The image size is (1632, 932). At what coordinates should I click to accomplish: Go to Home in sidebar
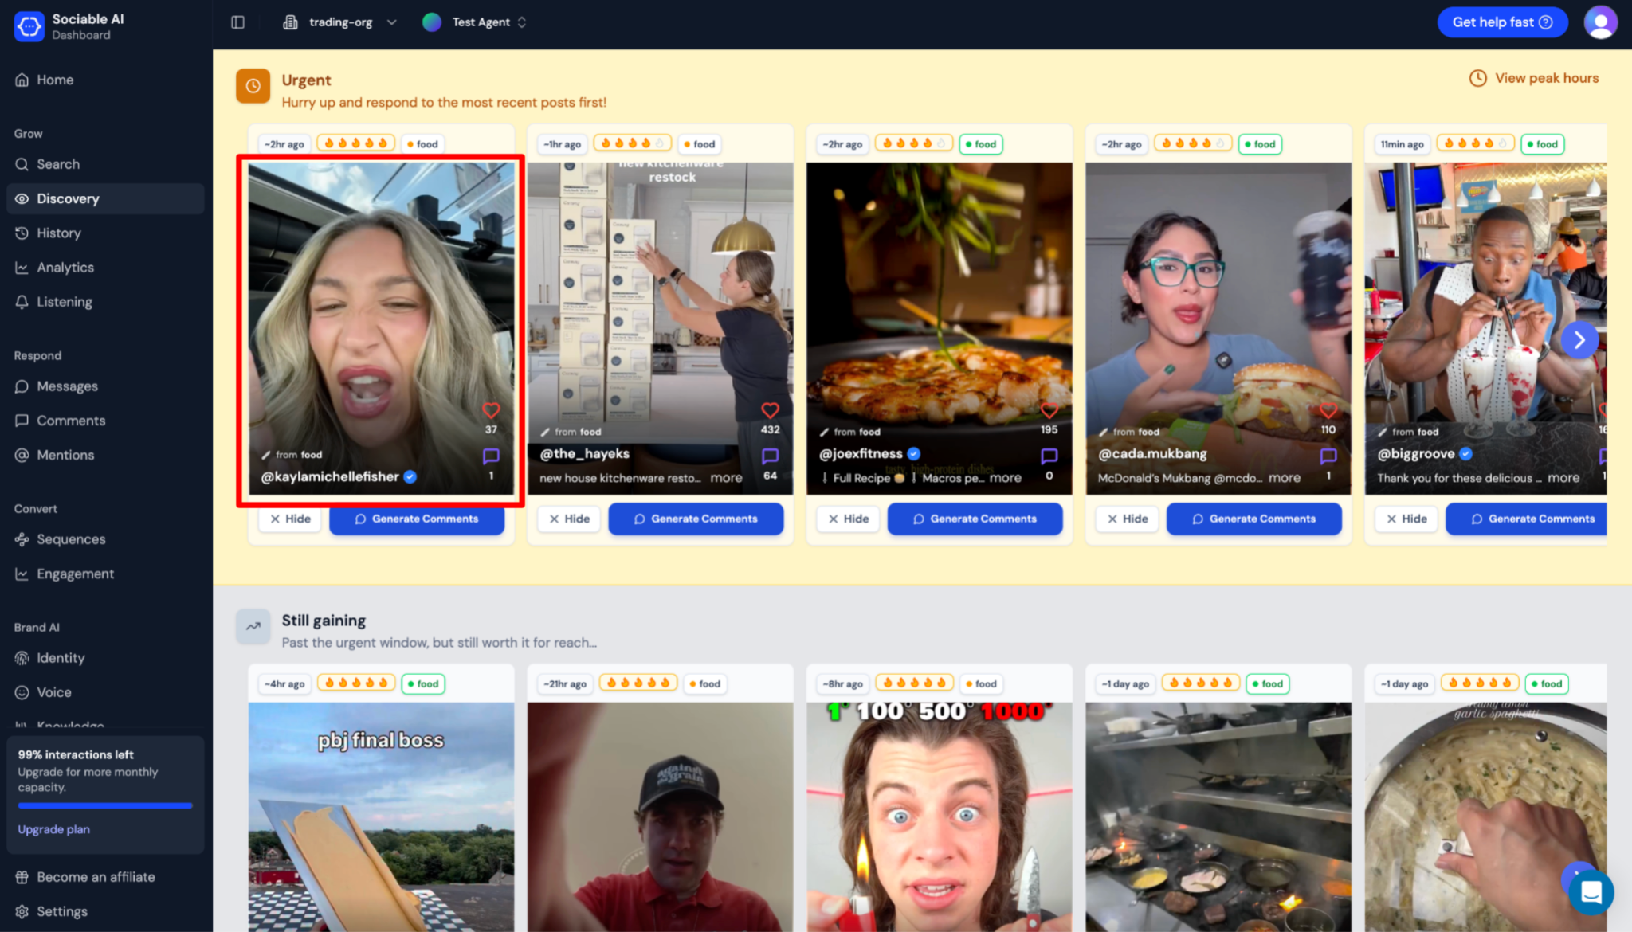[x=106, y=80]
